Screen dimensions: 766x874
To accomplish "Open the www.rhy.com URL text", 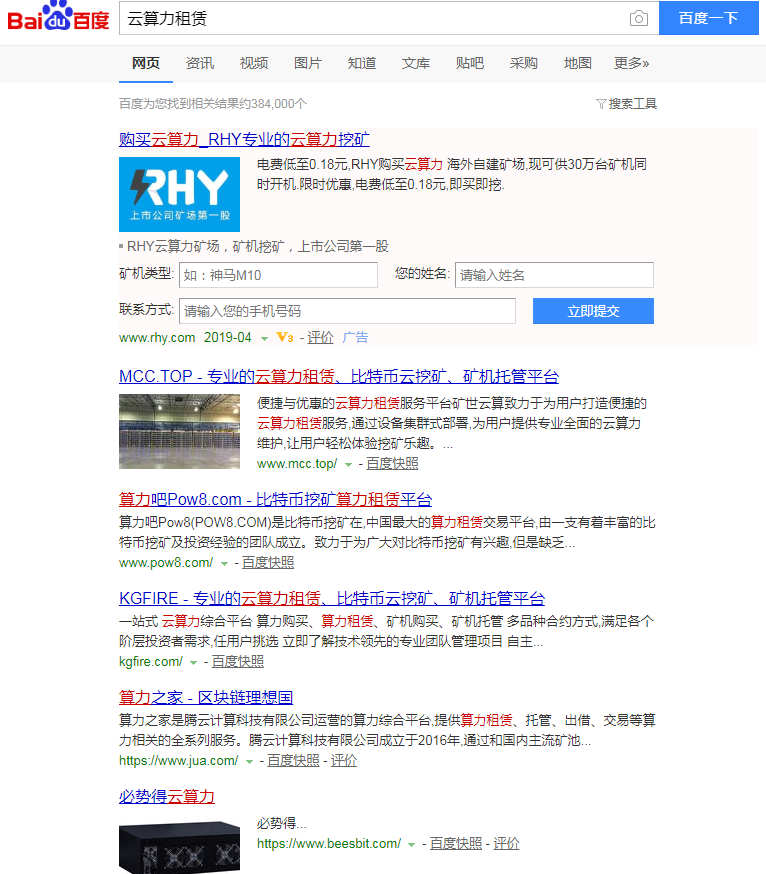I will point(157,337).
